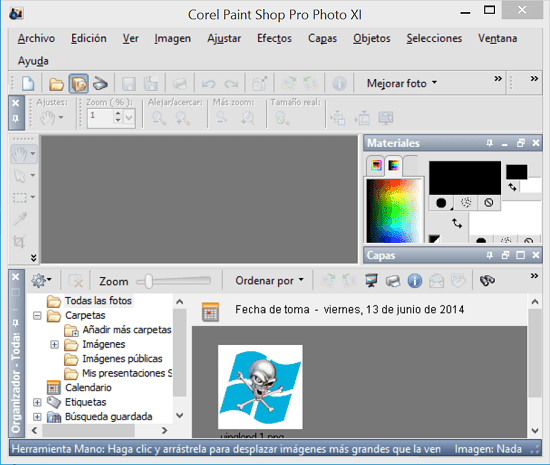550x465 pixels.
Task: Open the Organizer gear options menu
Action: tap(41, 281)
